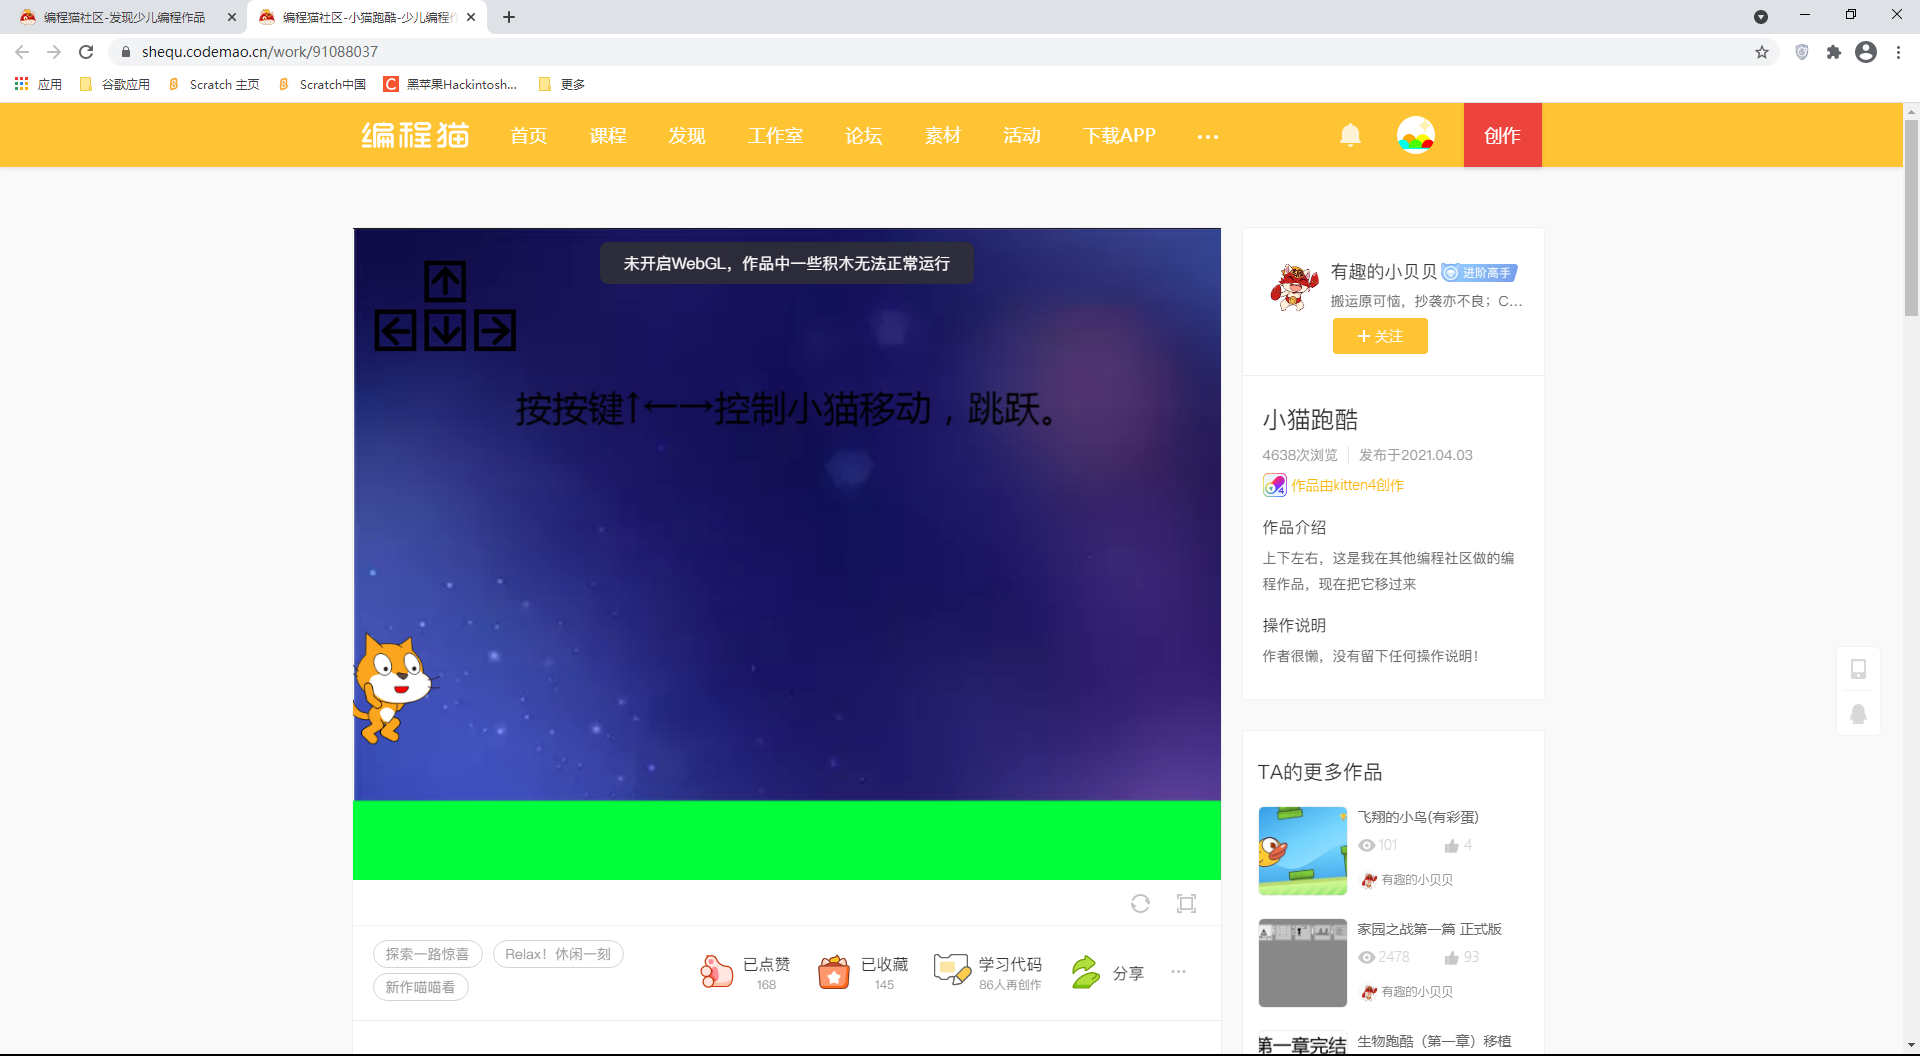Click the 新作喵喵看 tag

pyautogui.click(x=421, y=987)
